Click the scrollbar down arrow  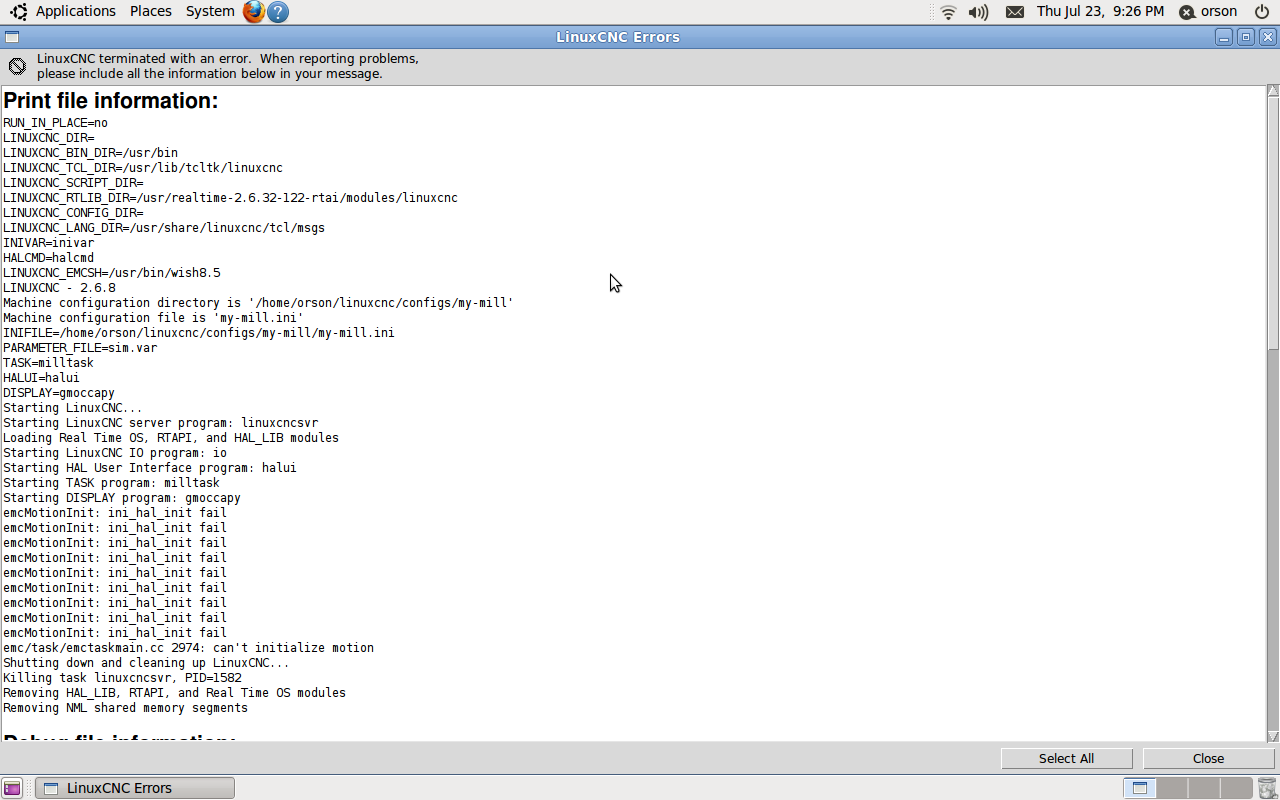1273,736
